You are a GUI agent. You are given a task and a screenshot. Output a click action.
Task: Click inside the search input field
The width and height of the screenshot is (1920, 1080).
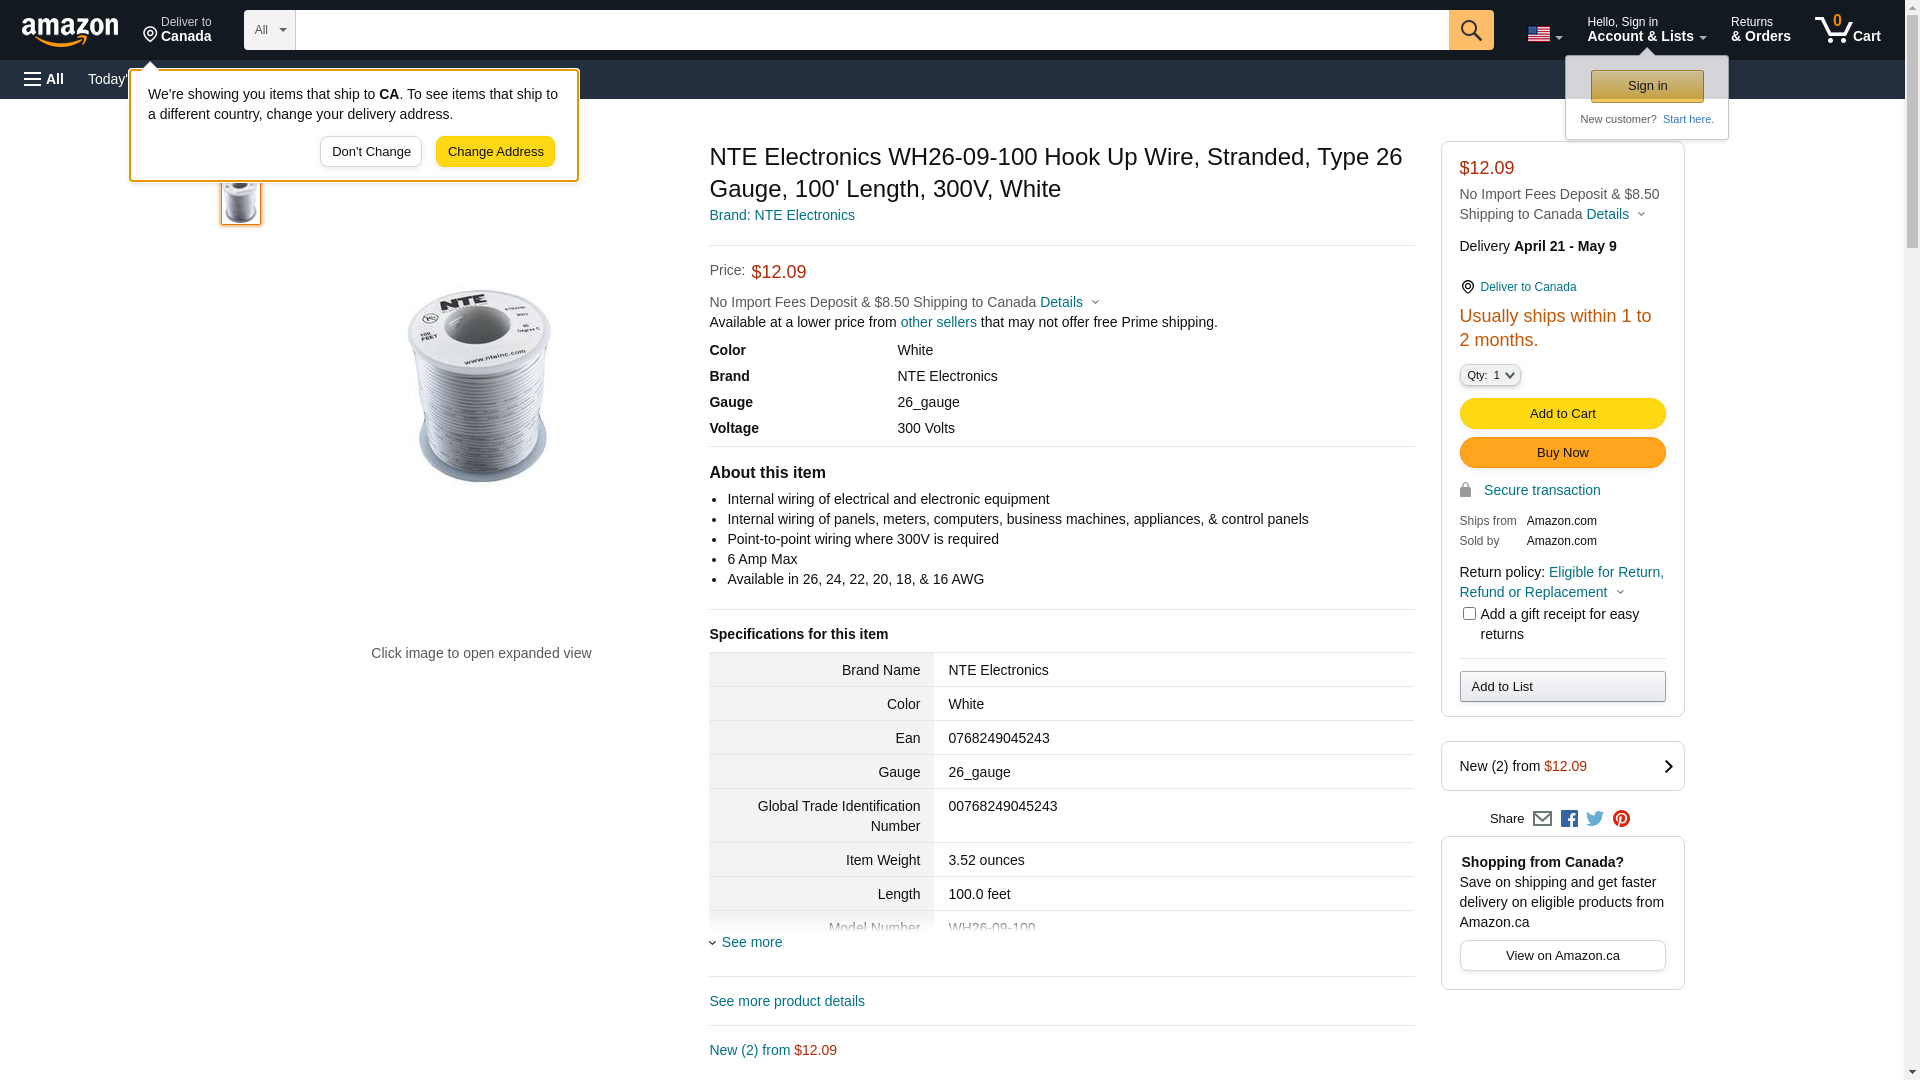click(871, 30)
